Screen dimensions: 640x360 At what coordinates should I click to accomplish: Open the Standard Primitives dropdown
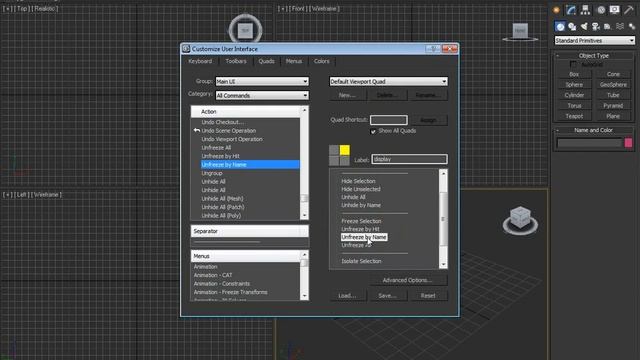(x=594, y=40)
